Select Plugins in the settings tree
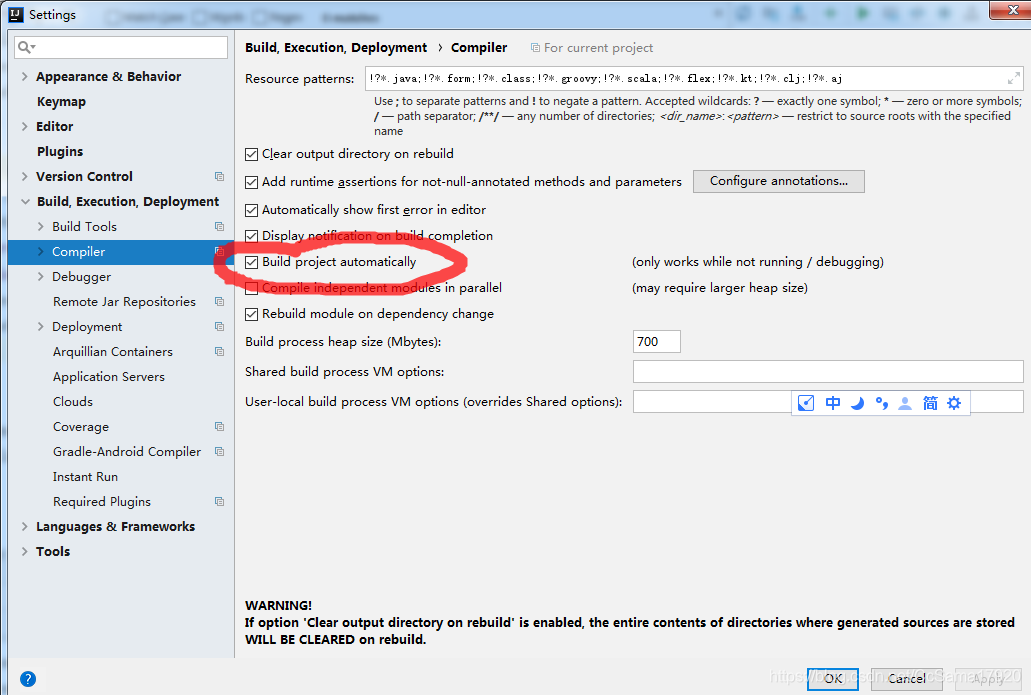This screenshot has width=1031, height=695. (x=60, y=151)
